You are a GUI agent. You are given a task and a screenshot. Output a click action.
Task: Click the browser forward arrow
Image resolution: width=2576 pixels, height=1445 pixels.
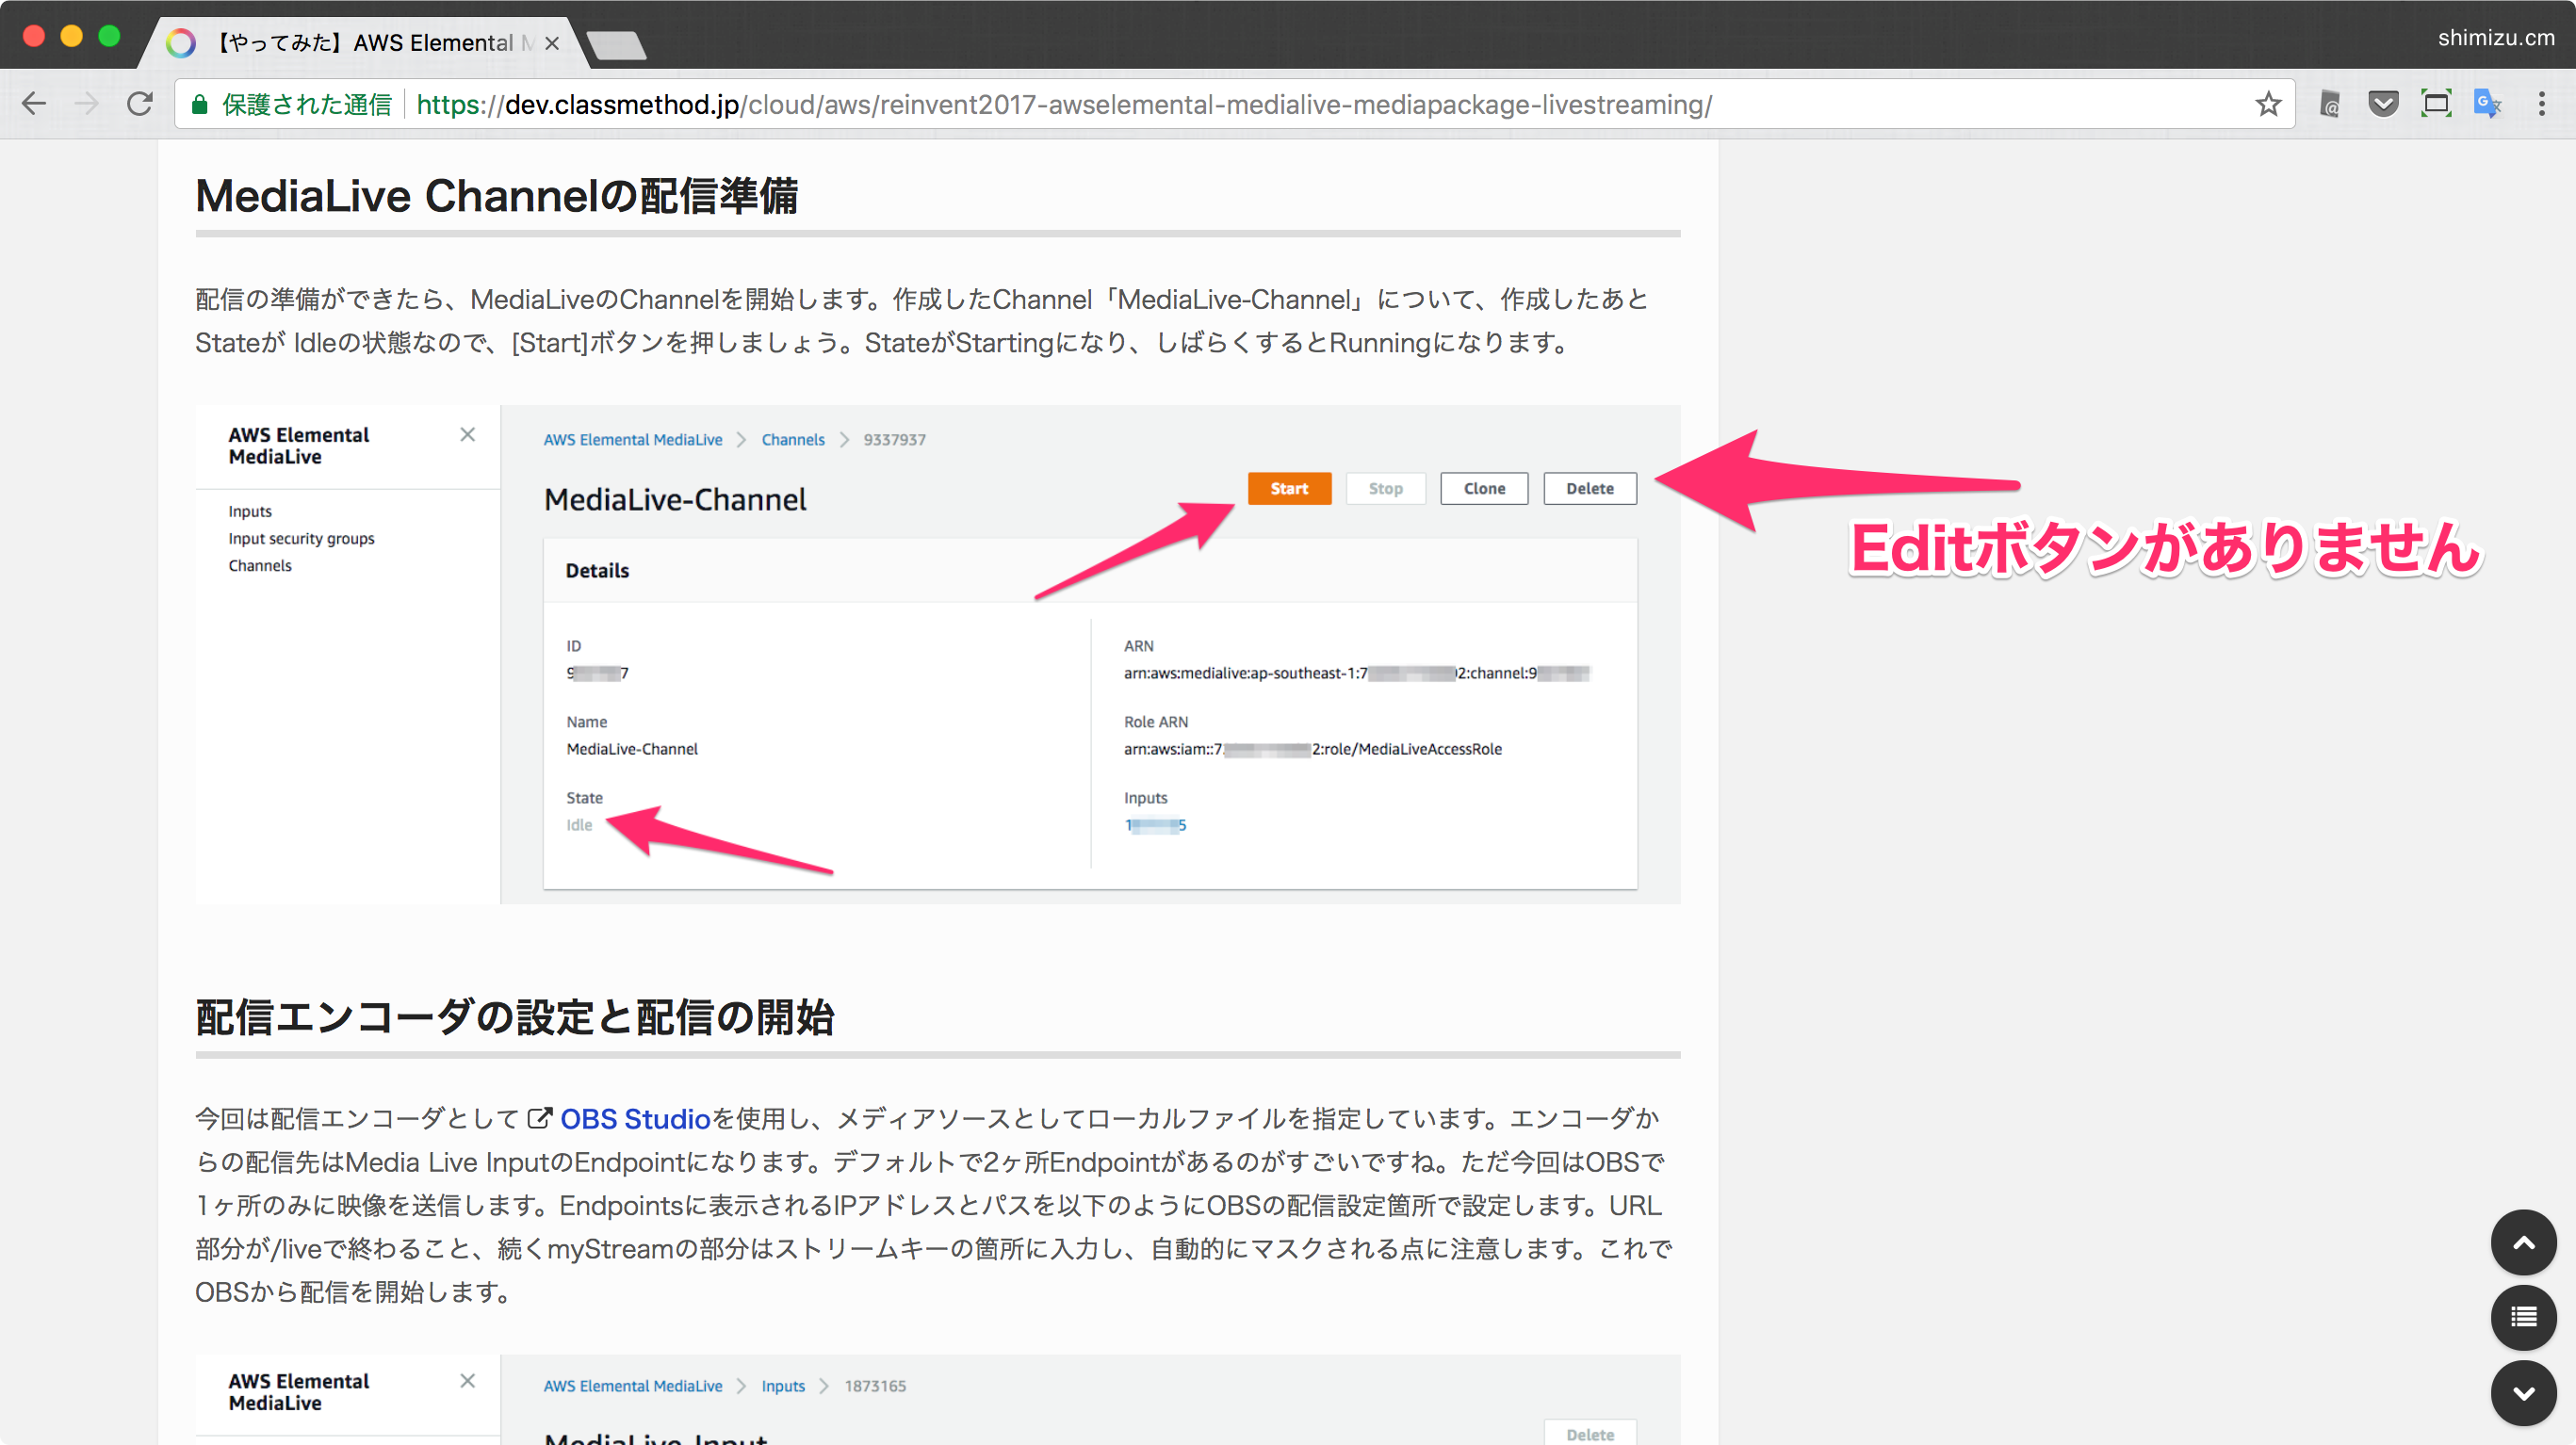(x=87, y=104)
